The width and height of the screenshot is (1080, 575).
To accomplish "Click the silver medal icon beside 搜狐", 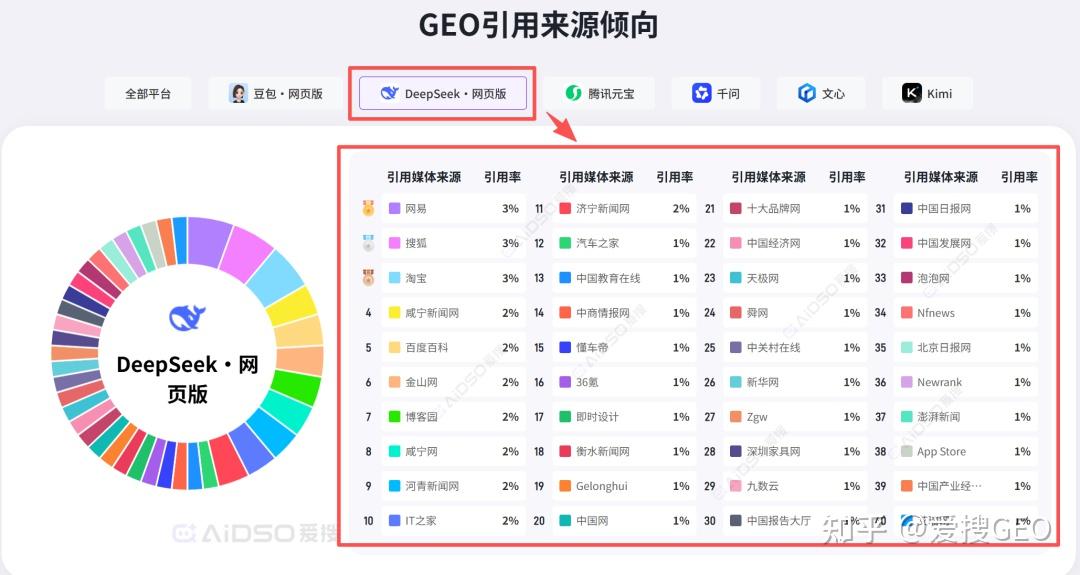I will click(x=368, y=242).
